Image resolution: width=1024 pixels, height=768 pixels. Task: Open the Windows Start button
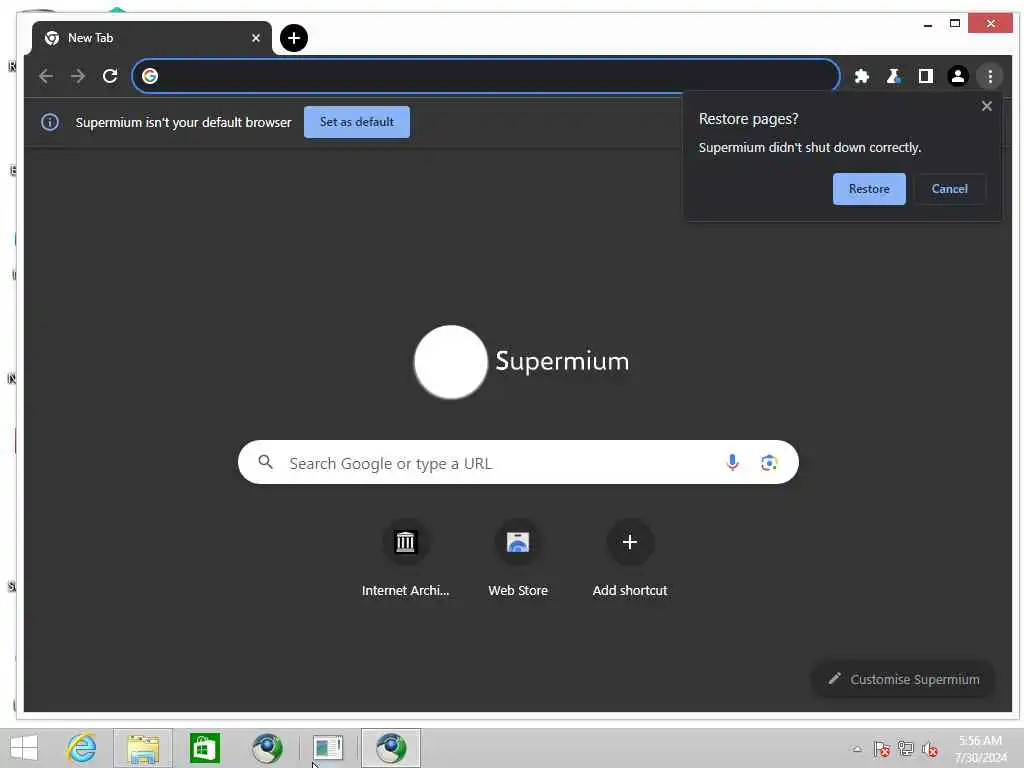coord(24,748)
